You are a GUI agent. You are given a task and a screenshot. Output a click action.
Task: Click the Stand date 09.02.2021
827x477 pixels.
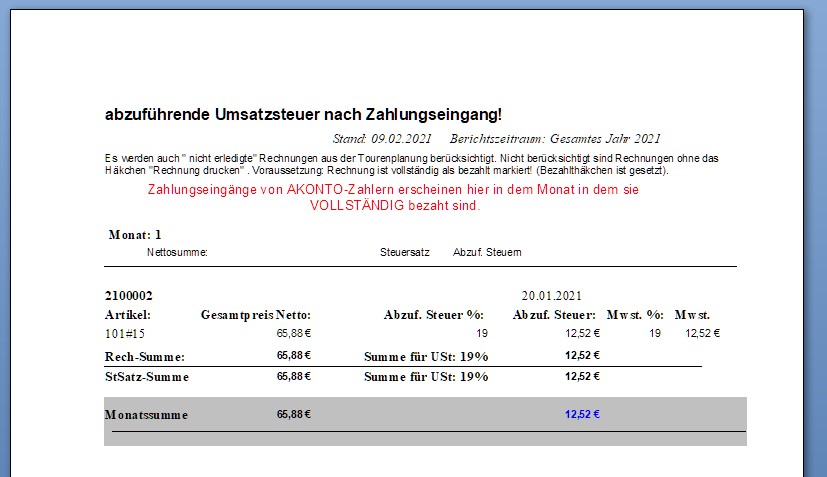coord(382,139)
